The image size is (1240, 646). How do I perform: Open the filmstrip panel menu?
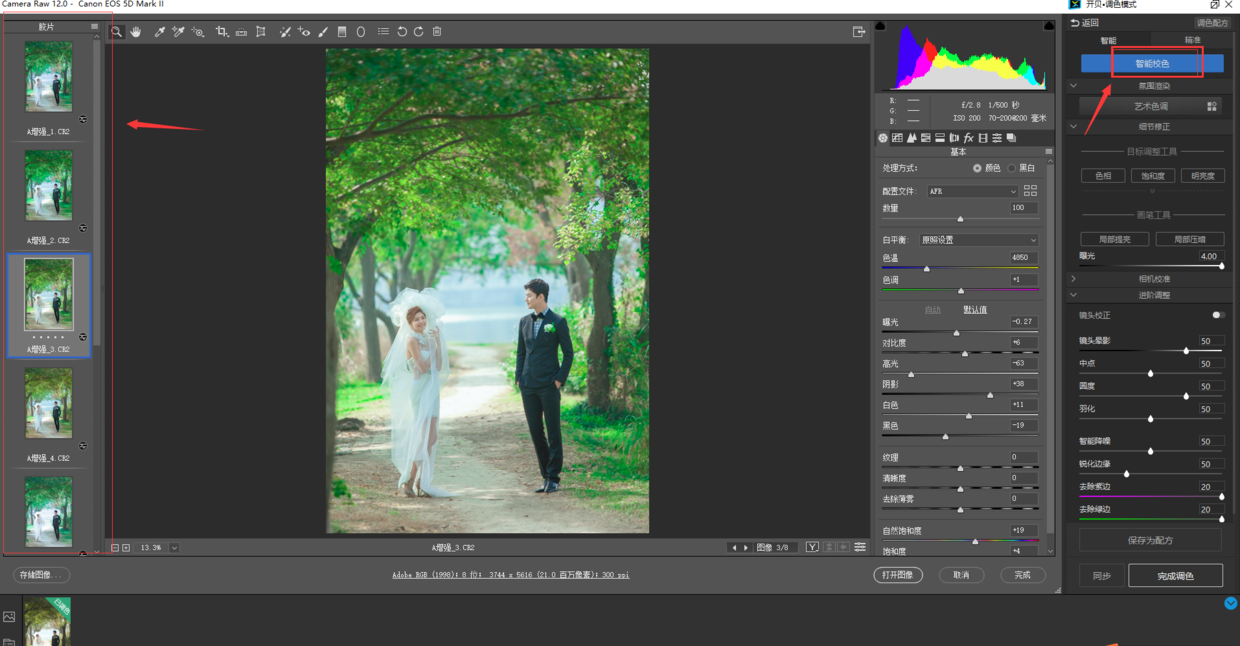pyautogui.click(x=95, y=27)
